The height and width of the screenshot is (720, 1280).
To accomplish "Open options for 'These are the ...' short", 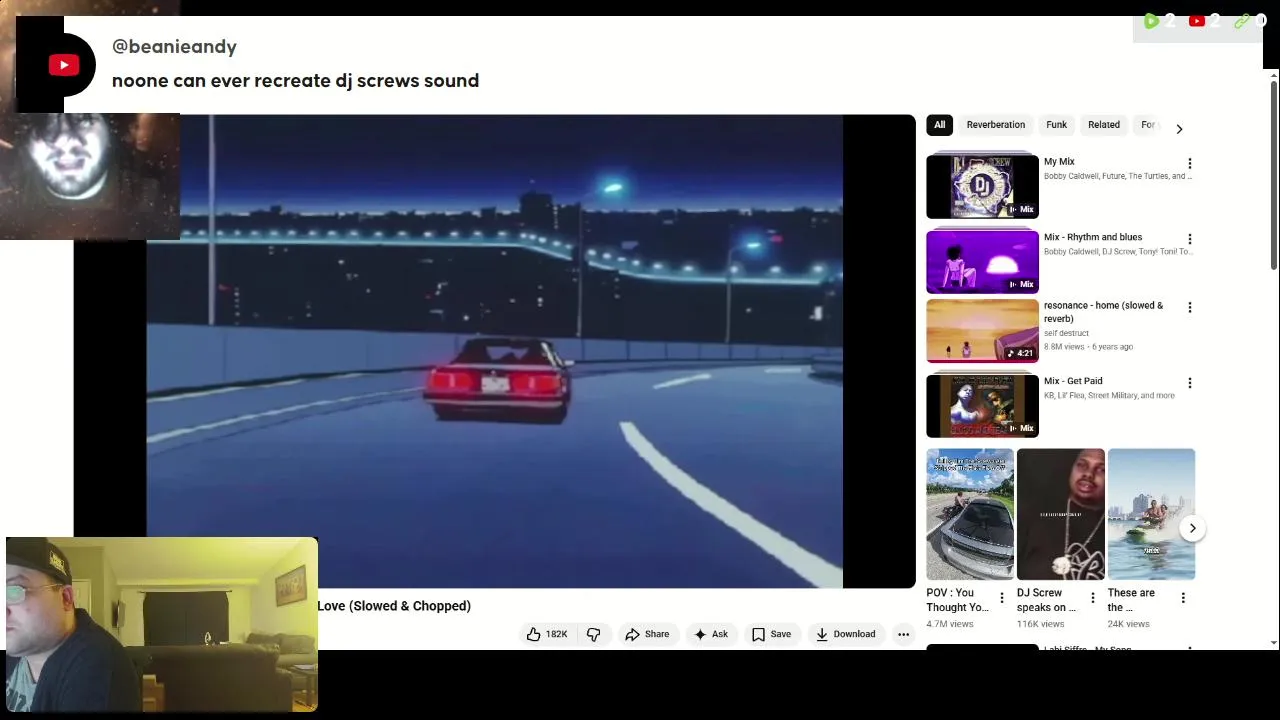I will (1183, 598).
